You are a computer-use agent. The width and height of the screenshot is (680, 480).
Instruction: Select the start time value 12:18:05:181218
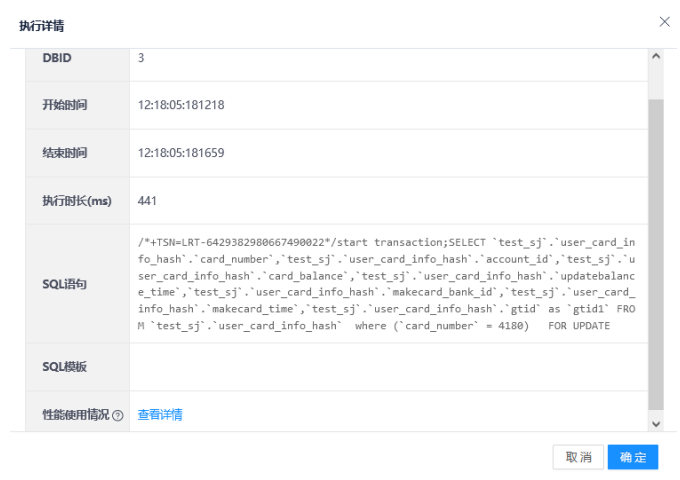tap(181, 105)
